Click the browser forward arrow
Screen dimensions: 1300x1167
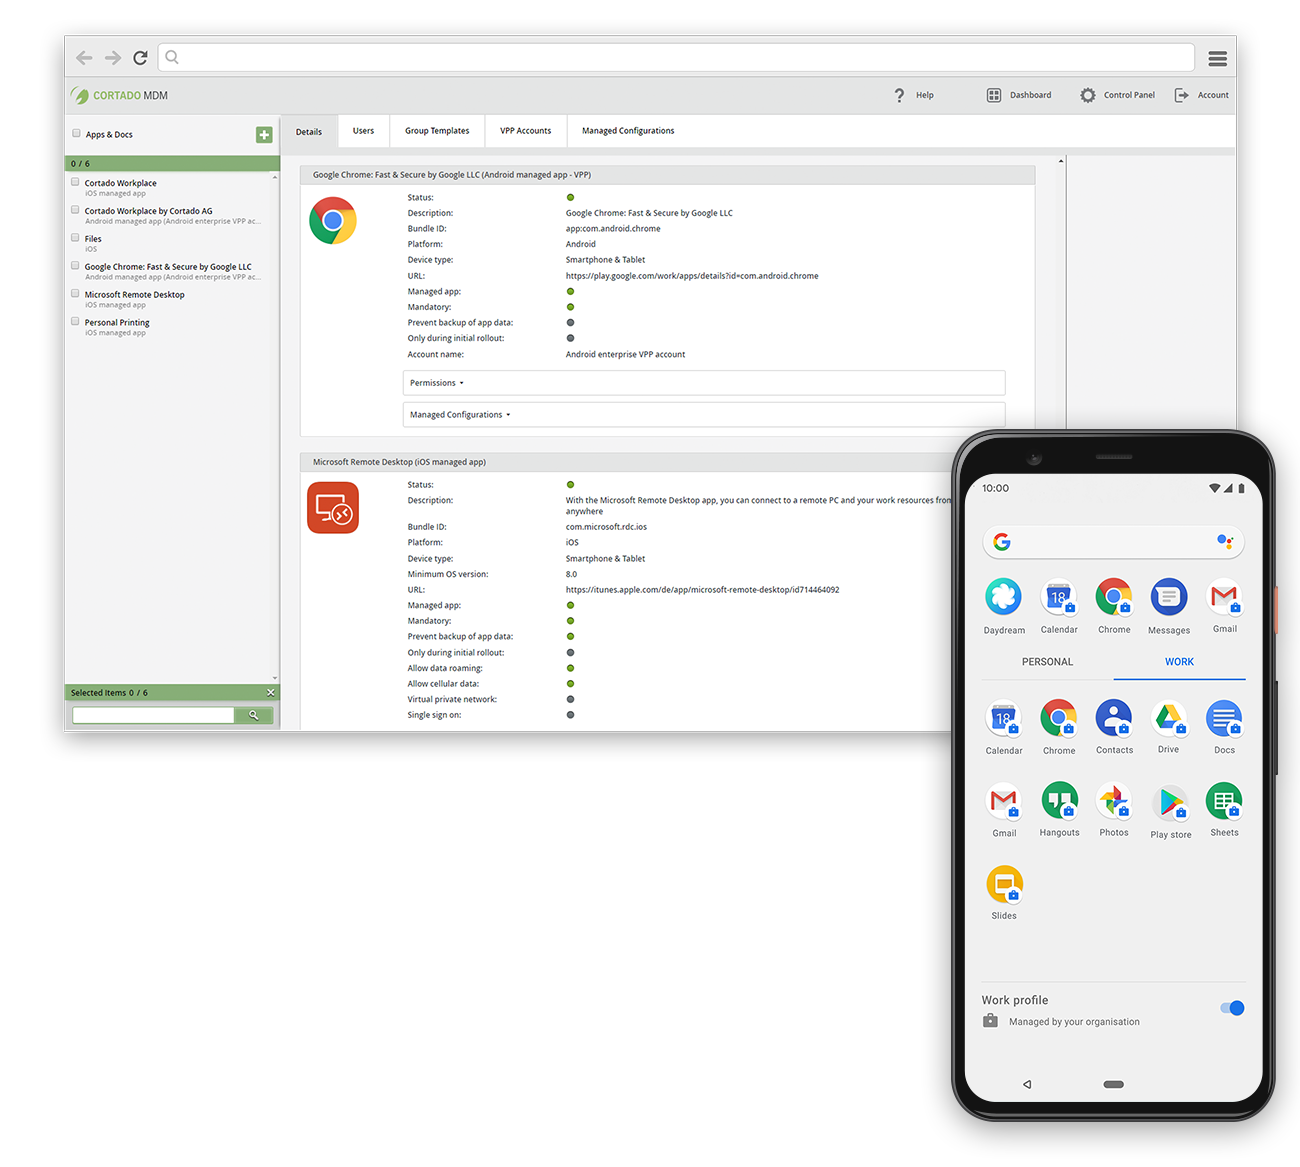tap(113, 58)
